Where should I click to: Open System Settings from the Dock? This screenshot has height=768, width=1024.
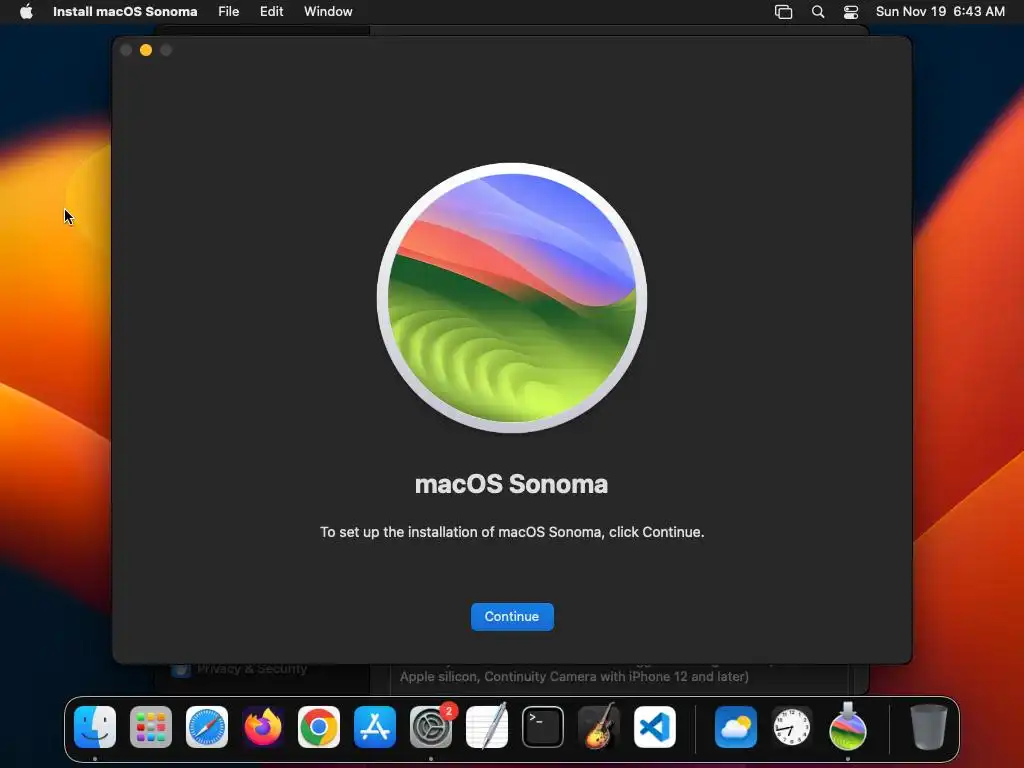click(x=431, y=727)
